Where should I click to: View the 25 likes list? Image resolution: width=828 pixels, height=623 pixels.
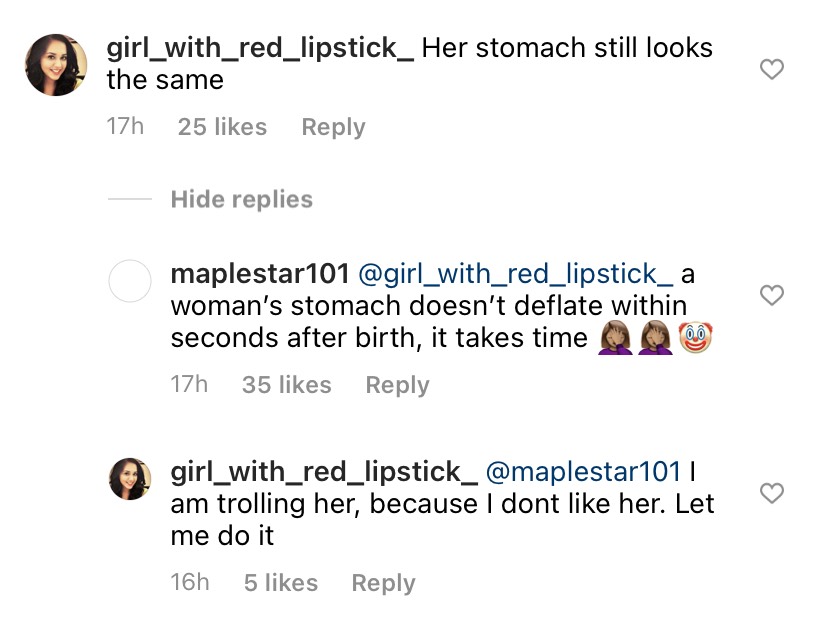pos(221,127)
